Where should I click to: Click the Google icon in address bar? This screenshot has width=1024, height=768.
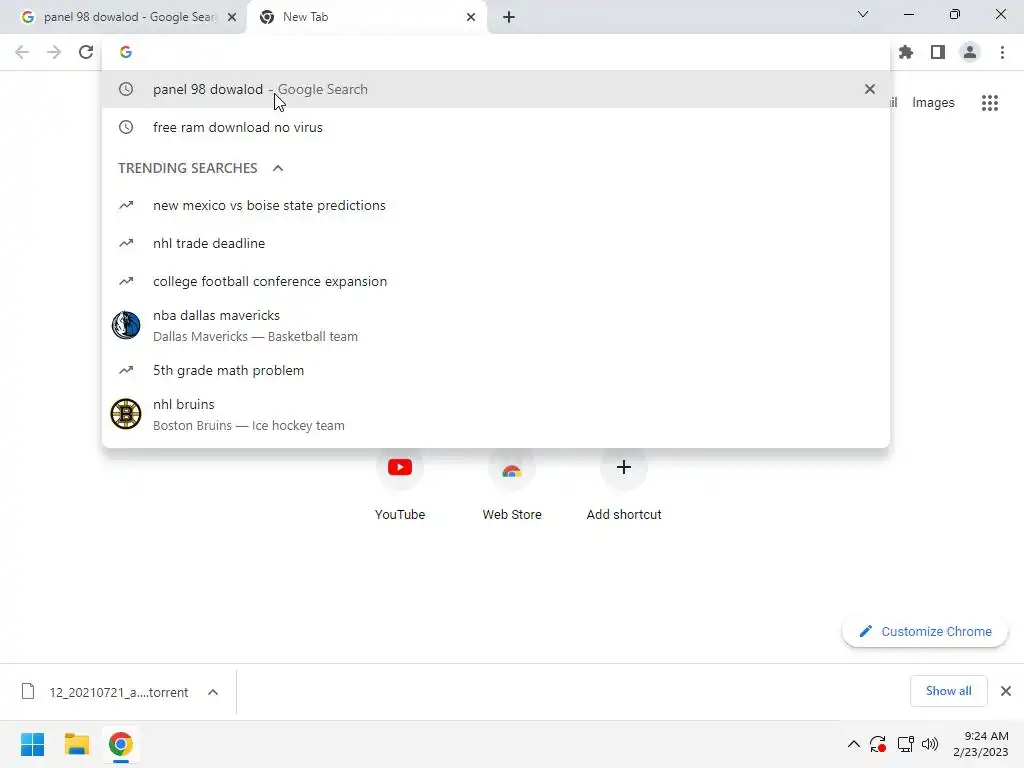pos(126,52)
